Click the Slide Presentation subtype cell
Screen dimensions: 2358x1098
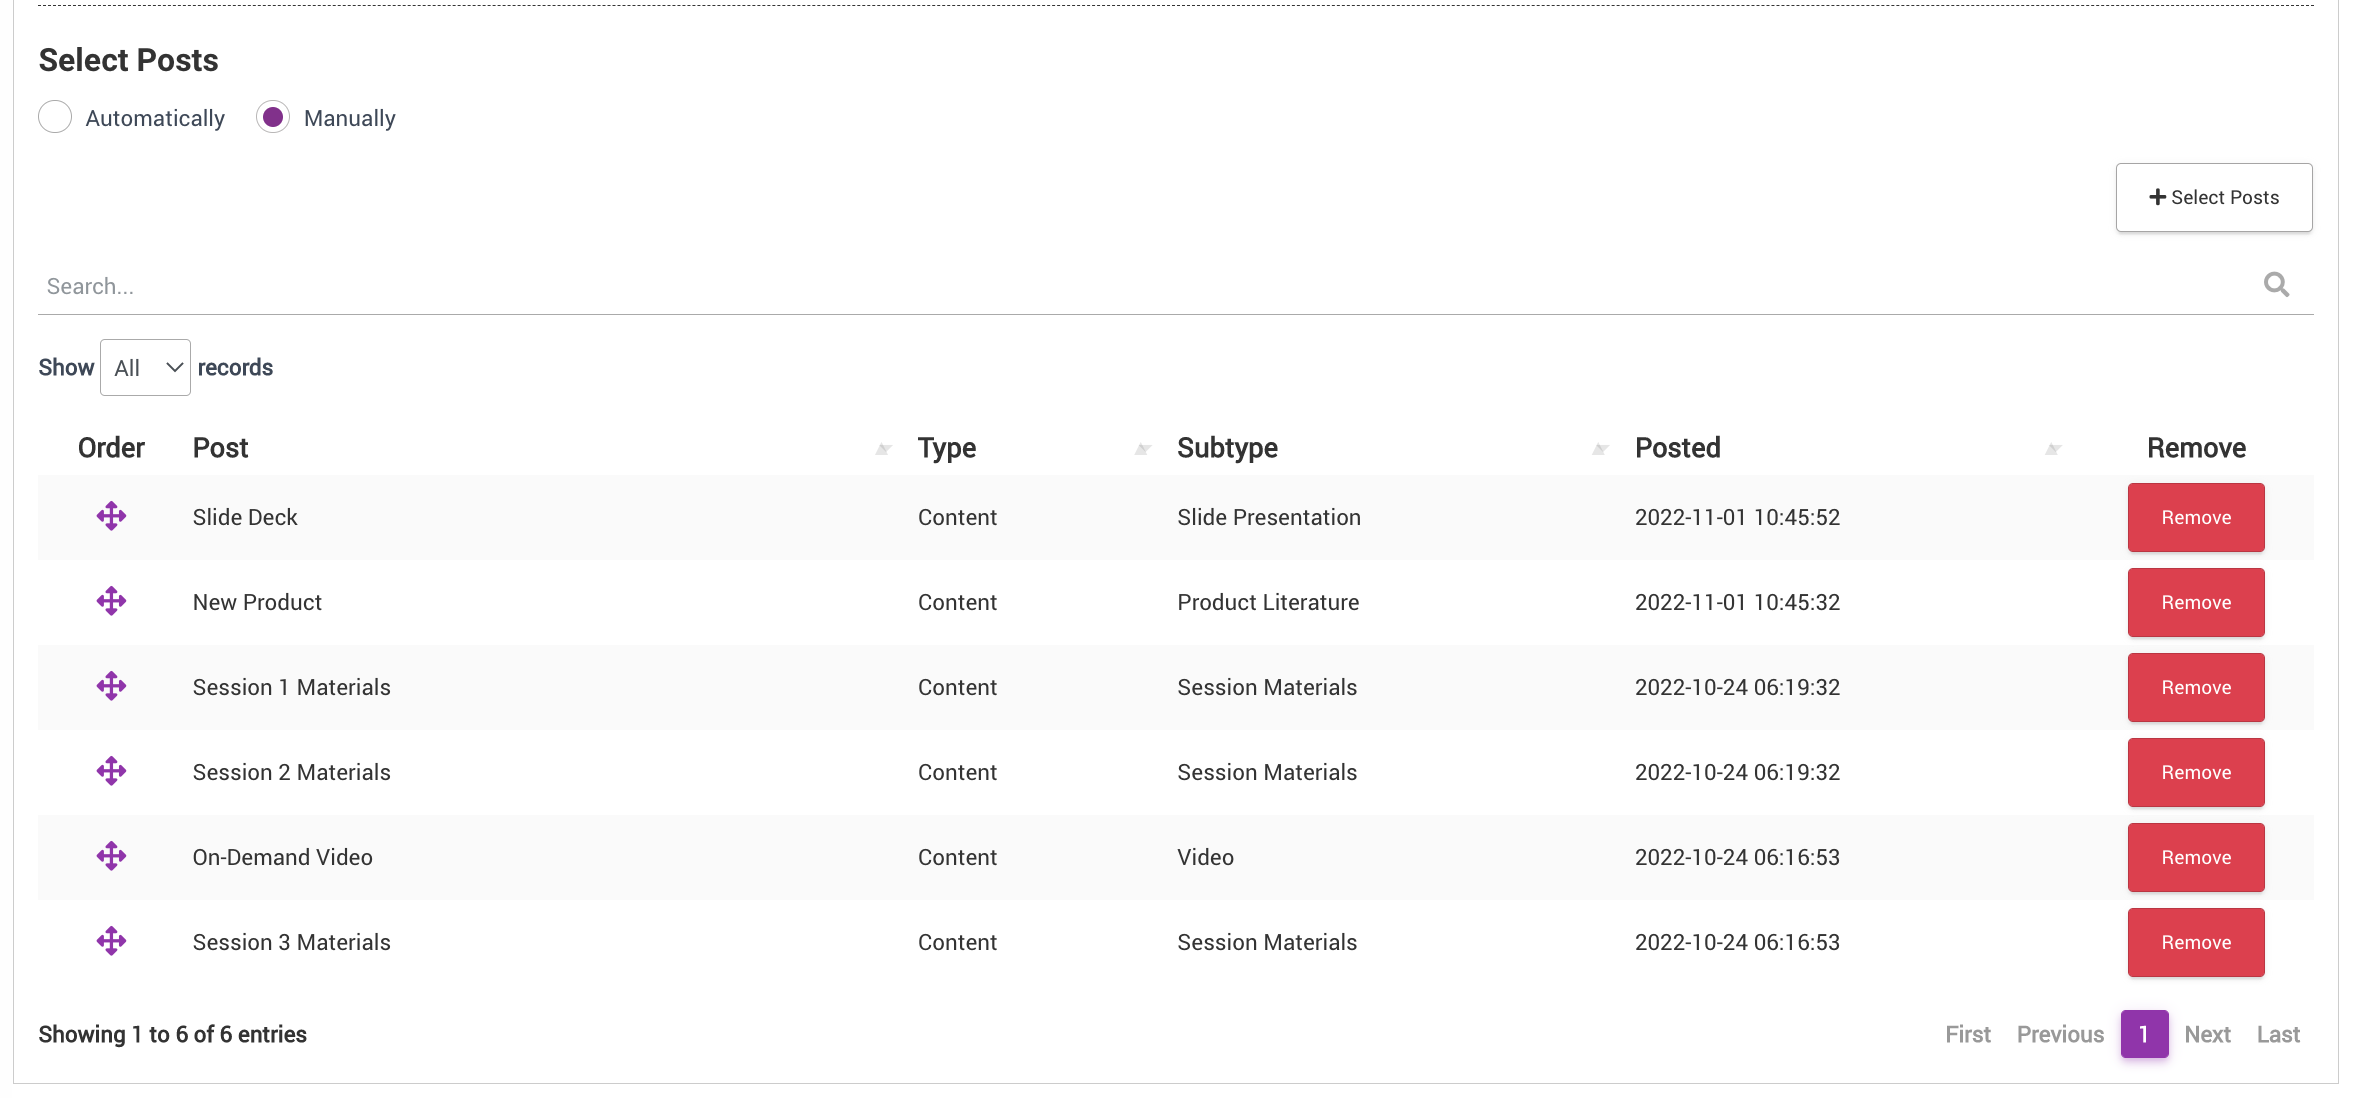1268,517
